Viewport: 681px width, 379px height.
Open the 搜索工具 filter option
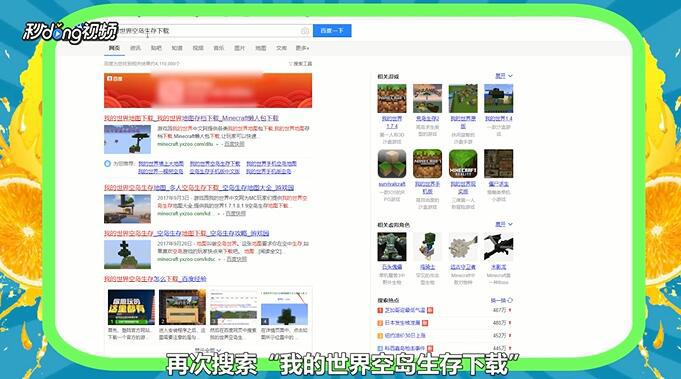coord(301,64)
